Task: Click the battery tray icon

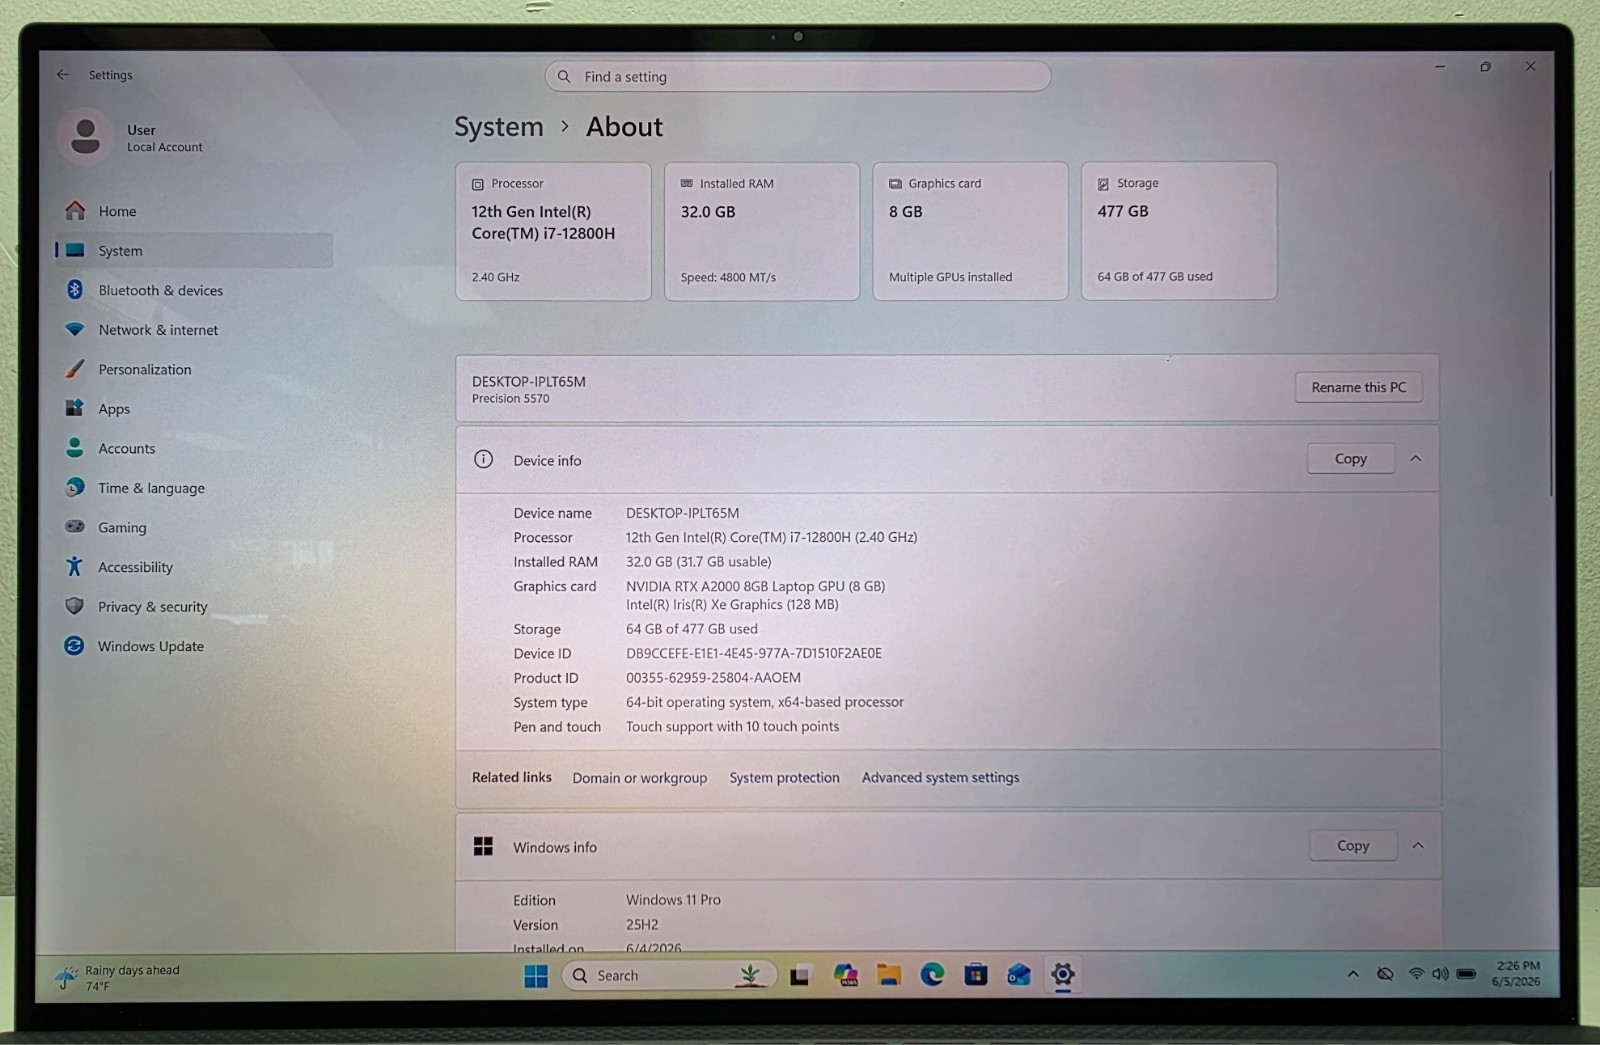Action: click(x=1466, y=974)
